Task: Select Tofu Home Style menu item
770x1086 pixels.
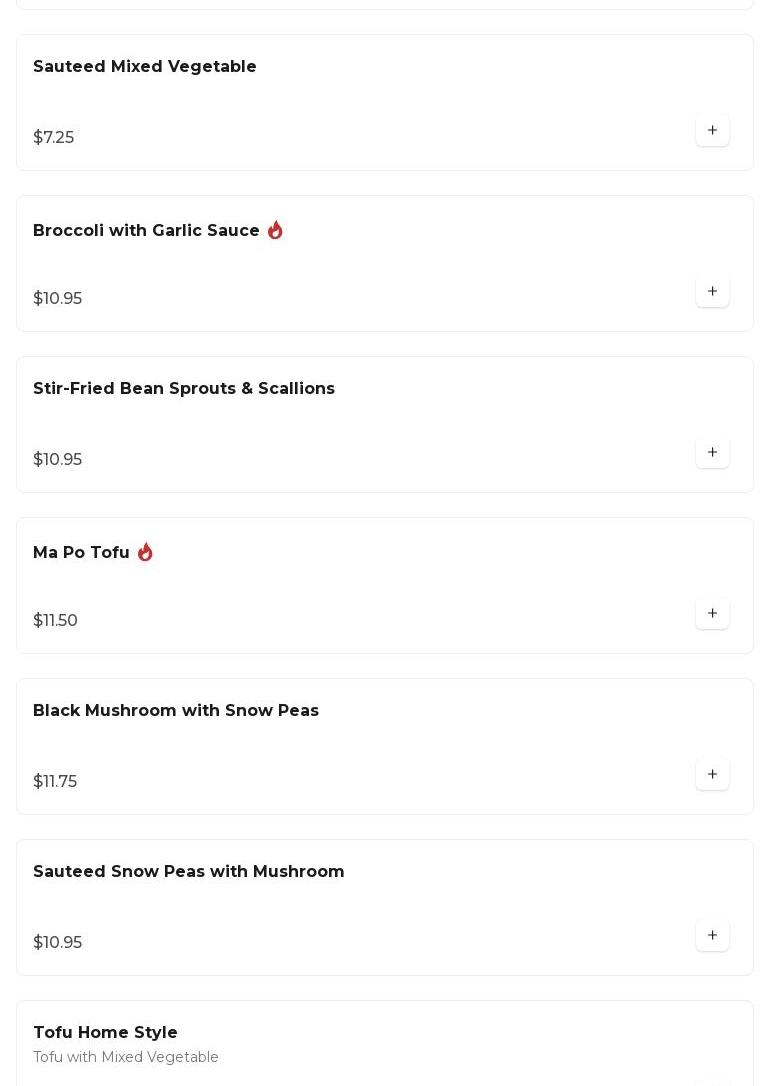Action: [105, 1033]
